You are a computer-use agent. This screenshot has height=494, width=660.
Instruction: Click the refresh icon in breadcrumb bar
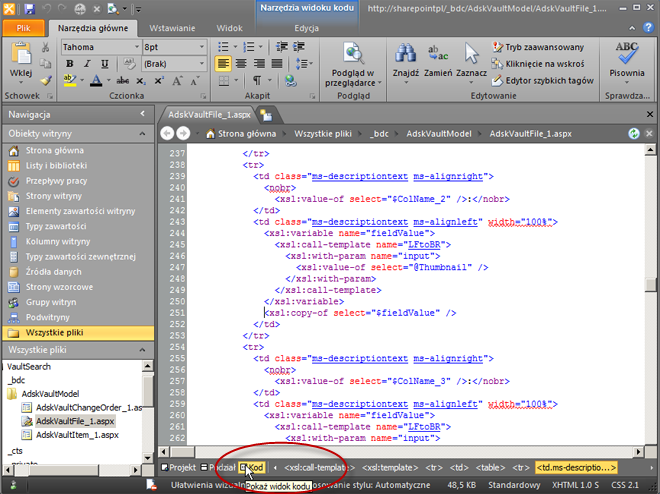tap(633, 134)
